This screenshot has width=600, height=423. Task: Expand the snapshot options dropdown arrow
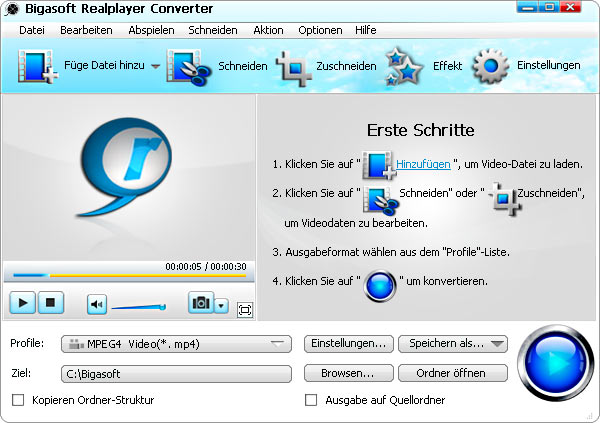click(221, 305)
